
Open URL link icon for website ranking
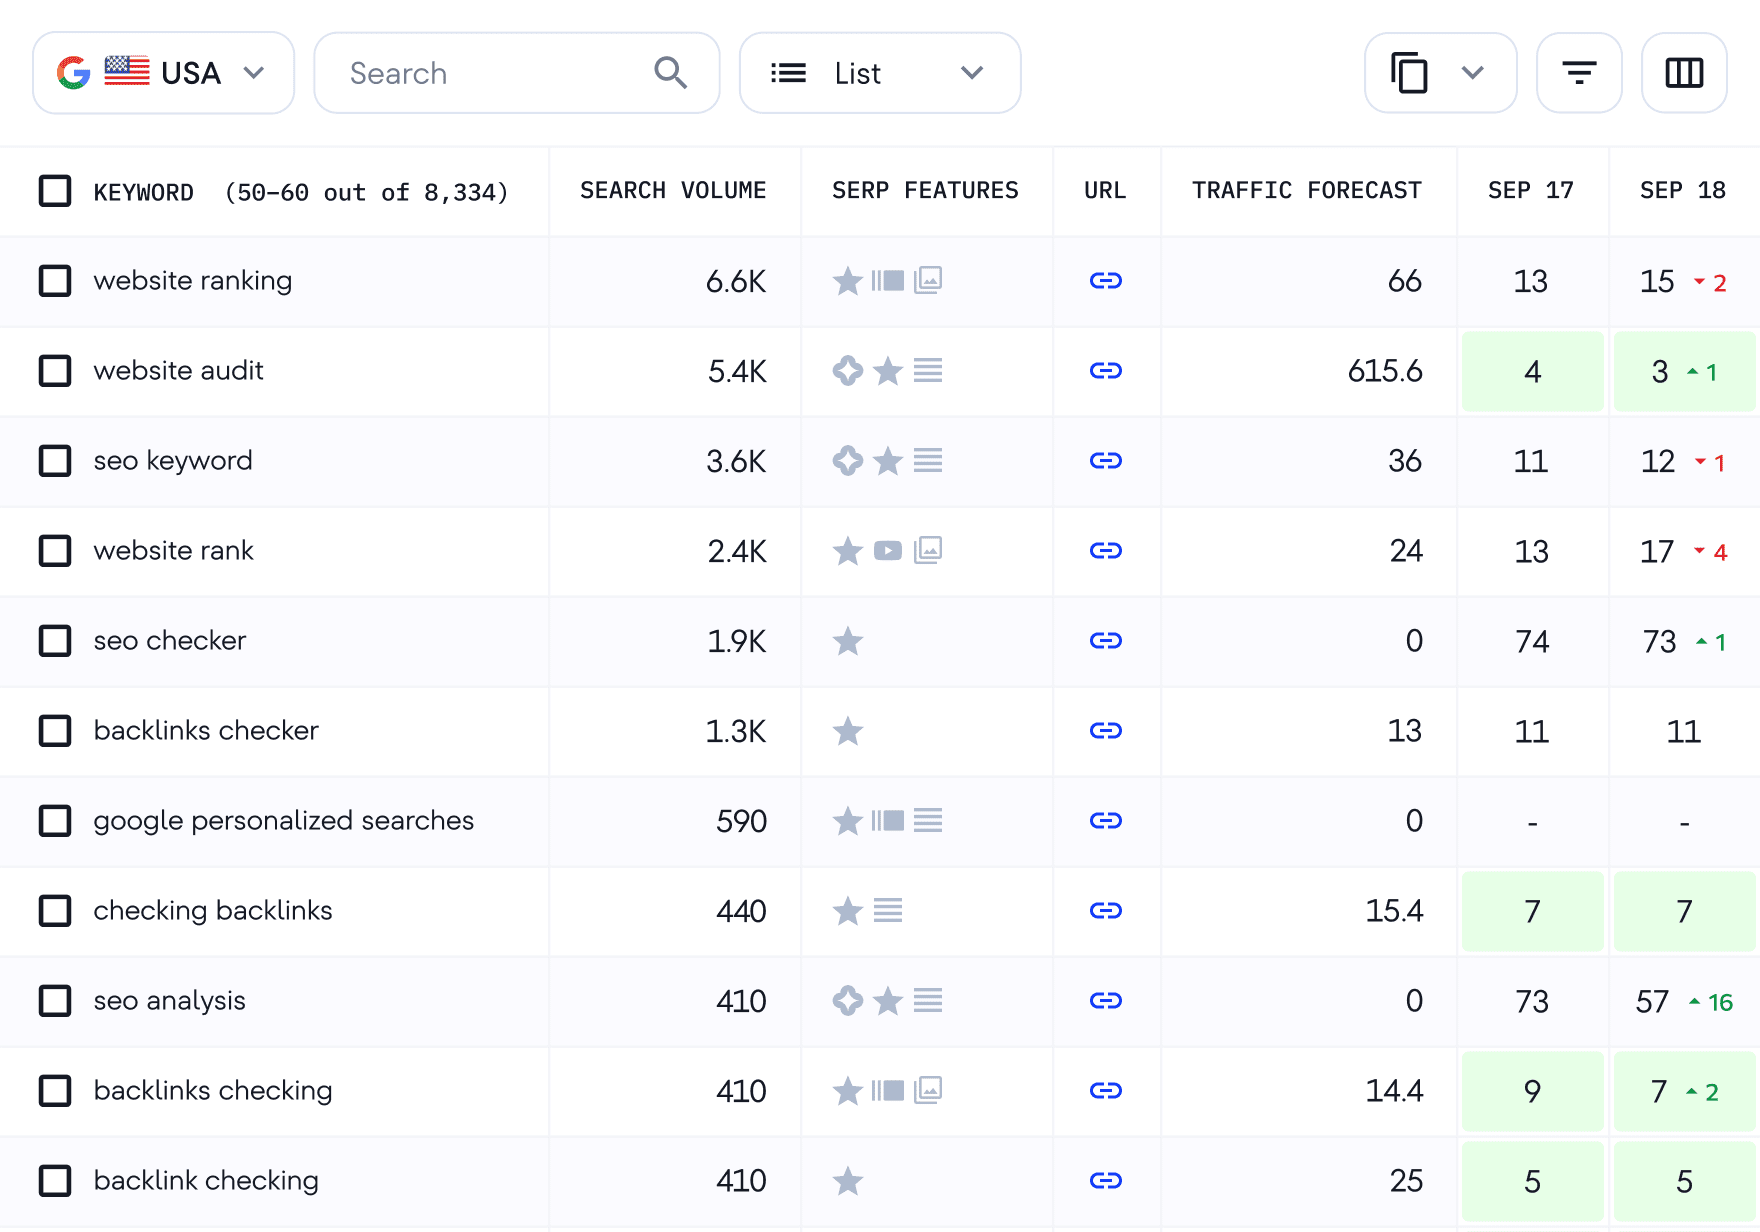pos(1105,281)
